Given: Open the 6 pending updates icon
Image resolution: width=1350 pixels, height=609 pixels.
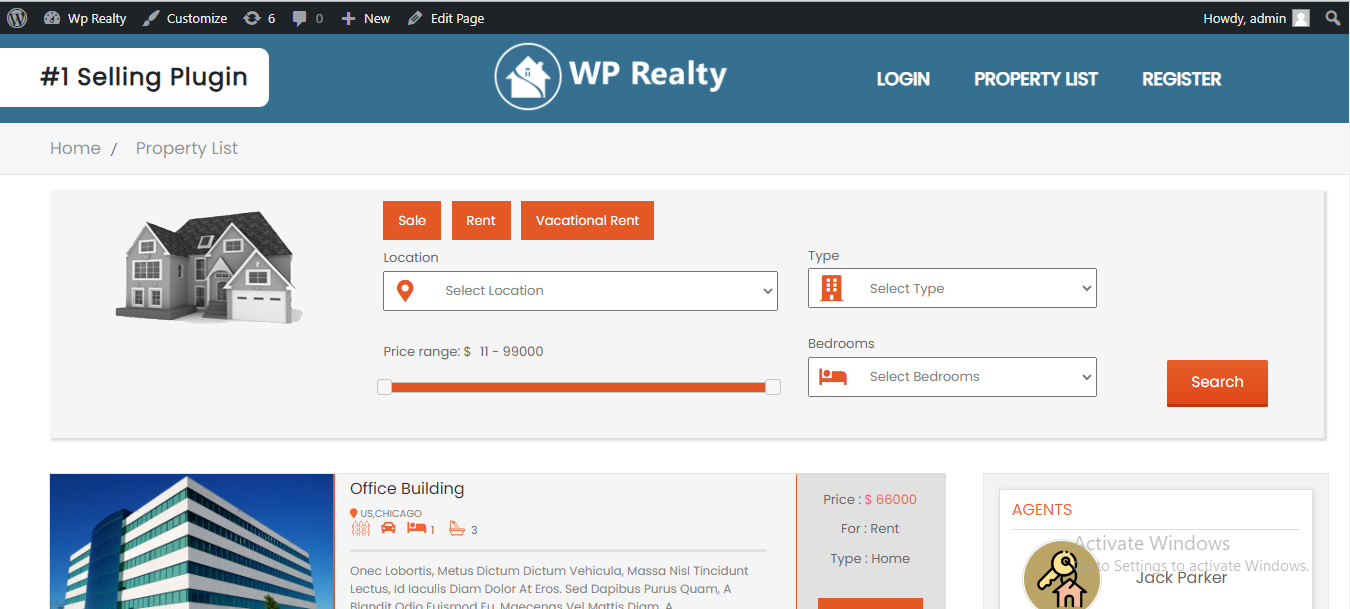Looking at the screenshot, I should (x=259, y=18).
